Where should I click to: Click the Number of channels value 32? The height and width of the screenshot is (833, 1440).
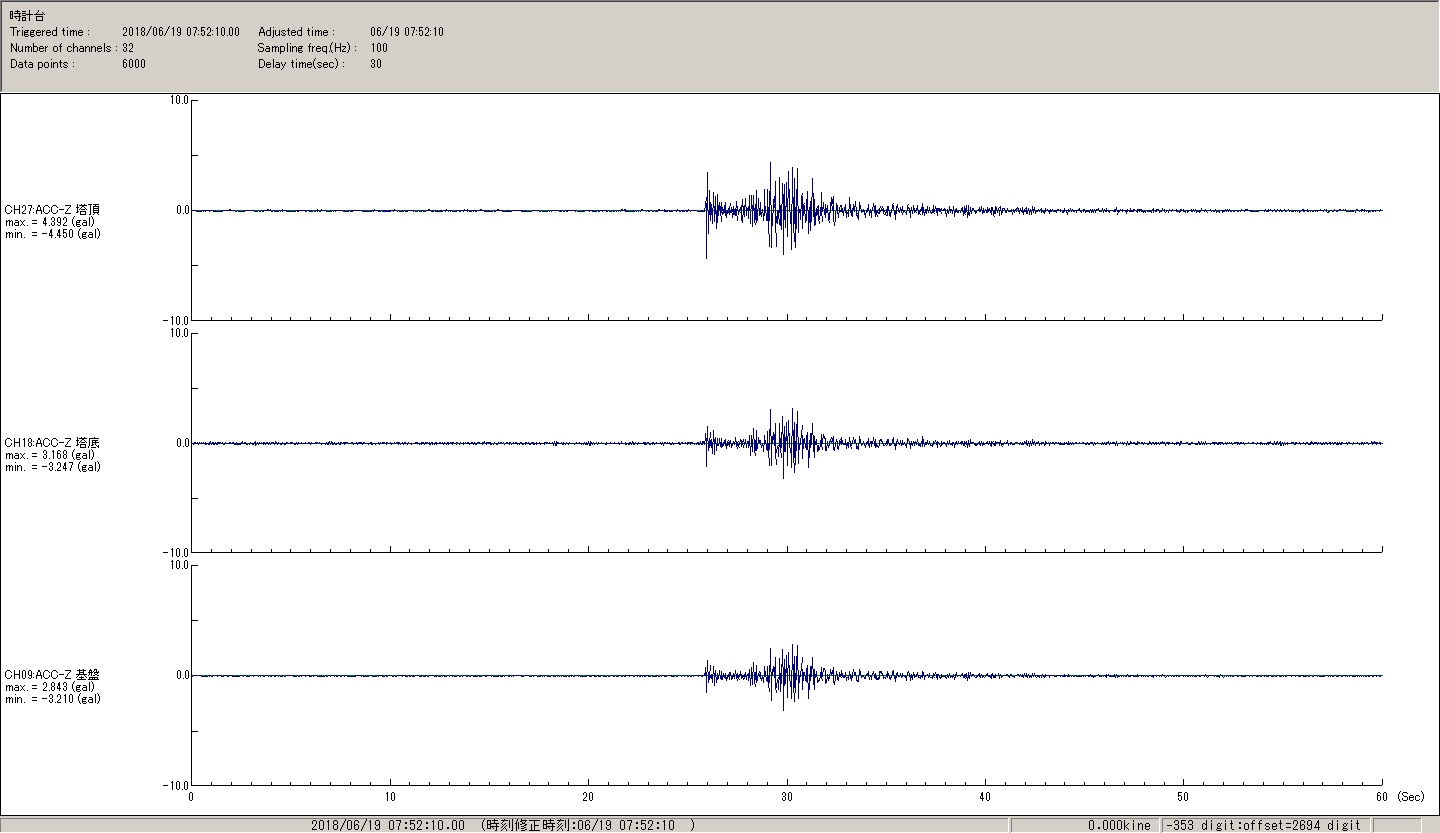tap(128, 48)
